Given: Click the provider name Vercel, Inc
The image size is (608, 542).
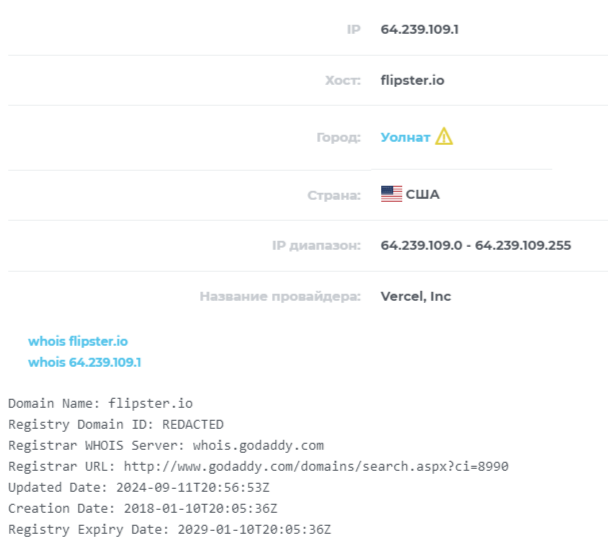Looking at the screenshot, I should (416, 296).
